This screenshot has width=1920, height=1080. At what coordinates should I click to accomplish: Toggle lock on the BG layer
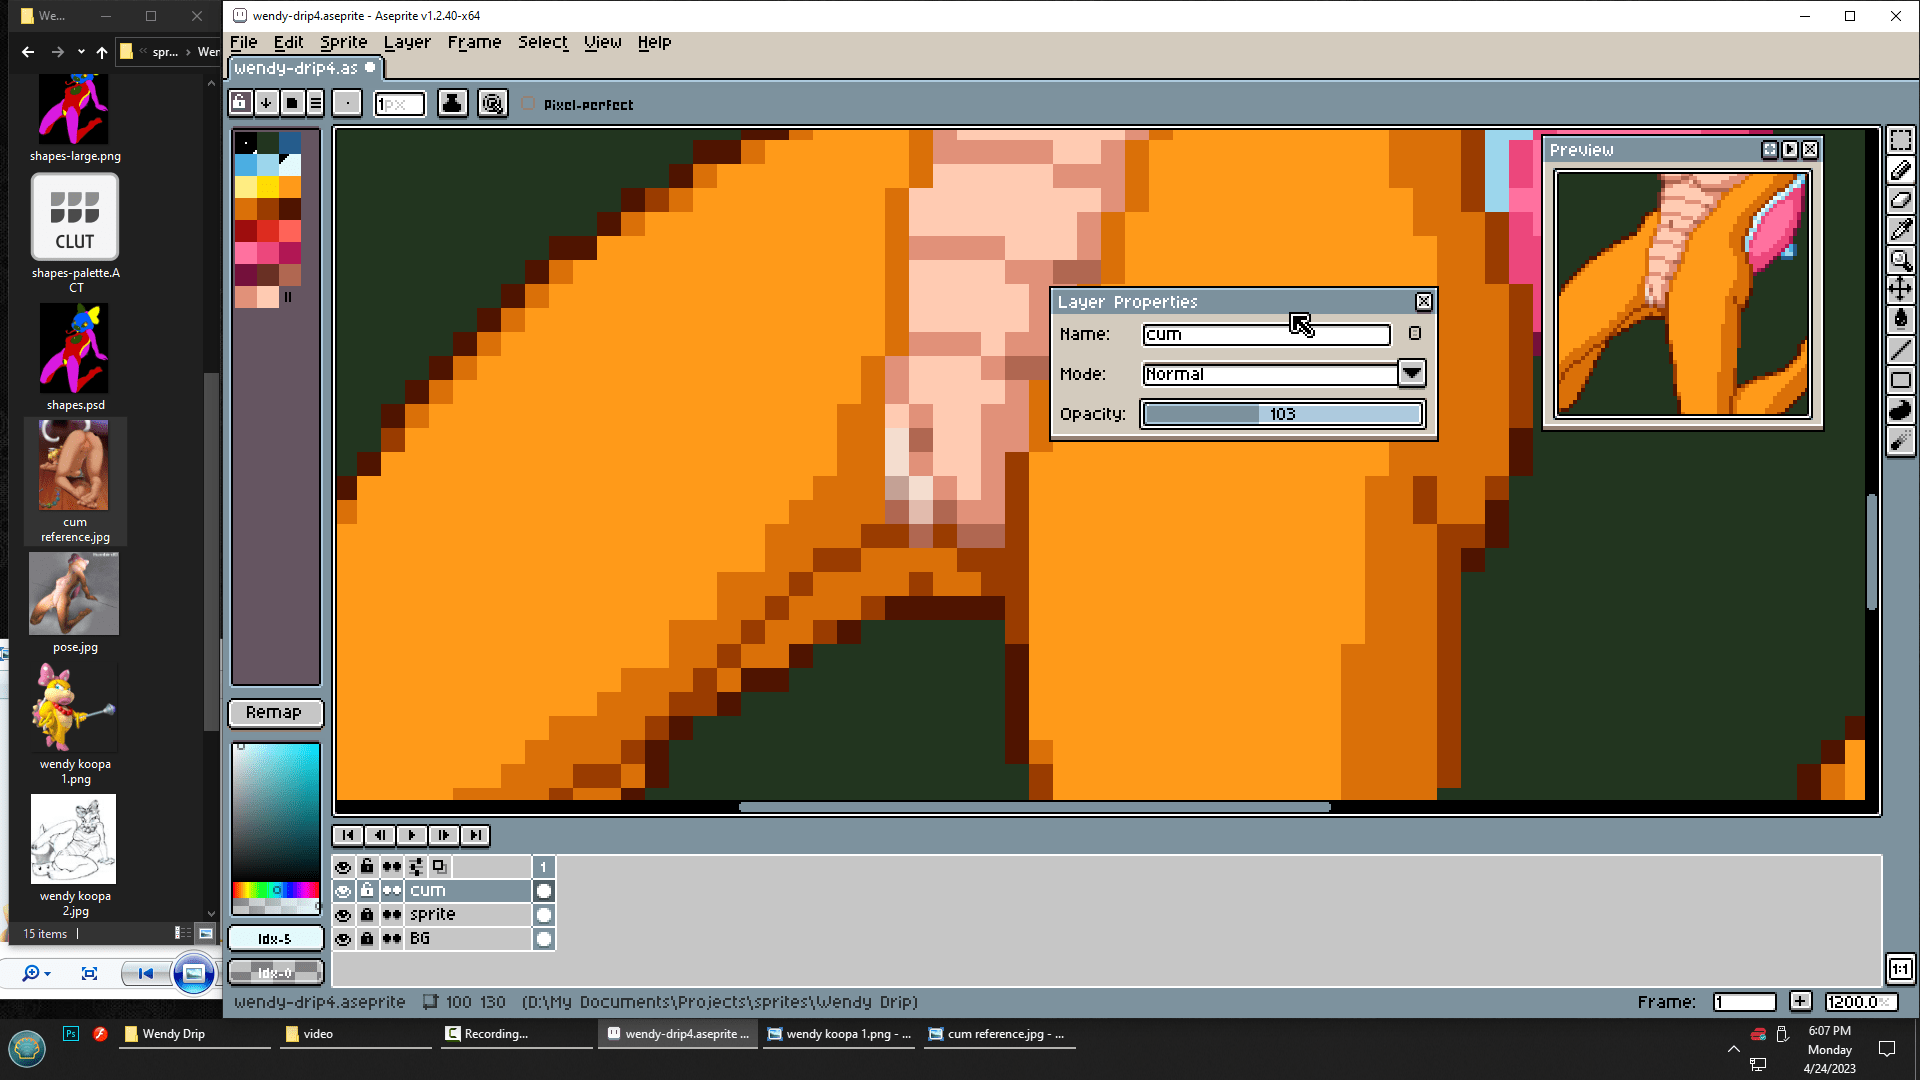click(367, 939)
